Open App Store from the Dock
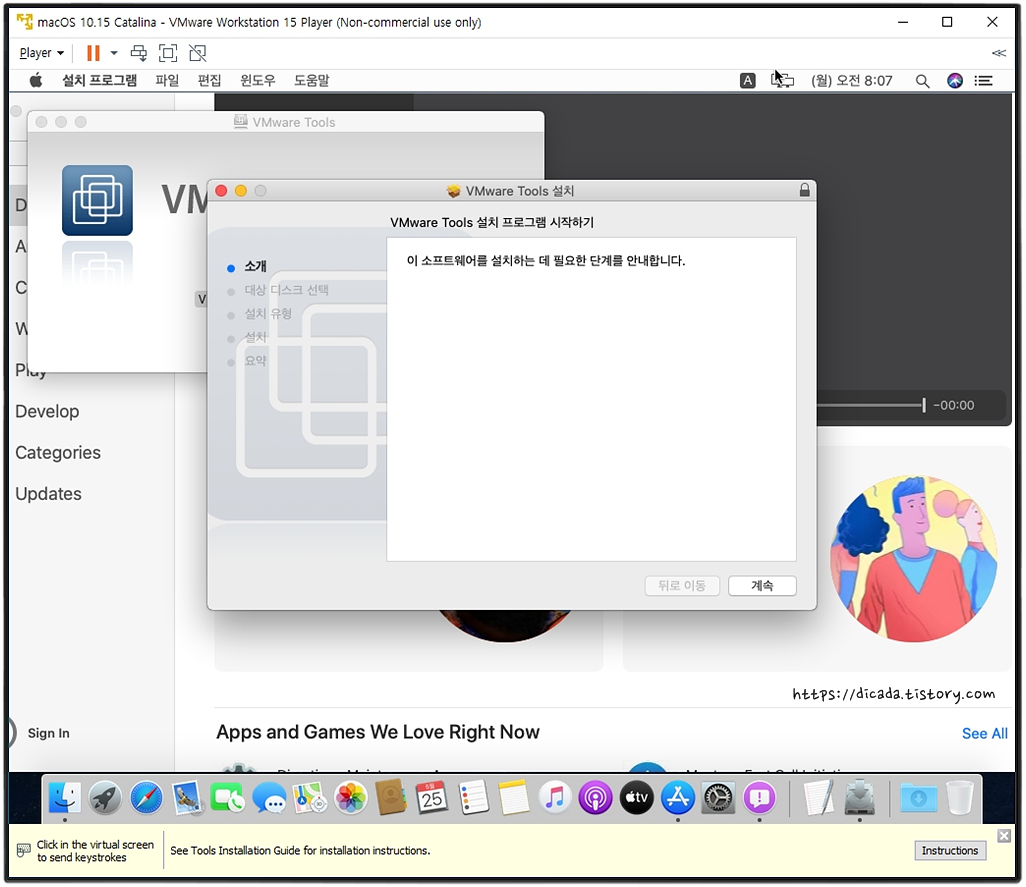The width and height of the screenshot is (1026, 887). [x=678, y=797]
